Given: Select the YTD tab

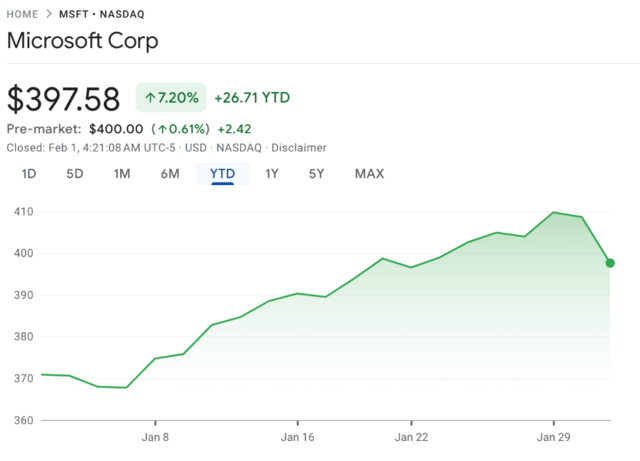Looking at the screenshot, I should [x=222, y=174].
